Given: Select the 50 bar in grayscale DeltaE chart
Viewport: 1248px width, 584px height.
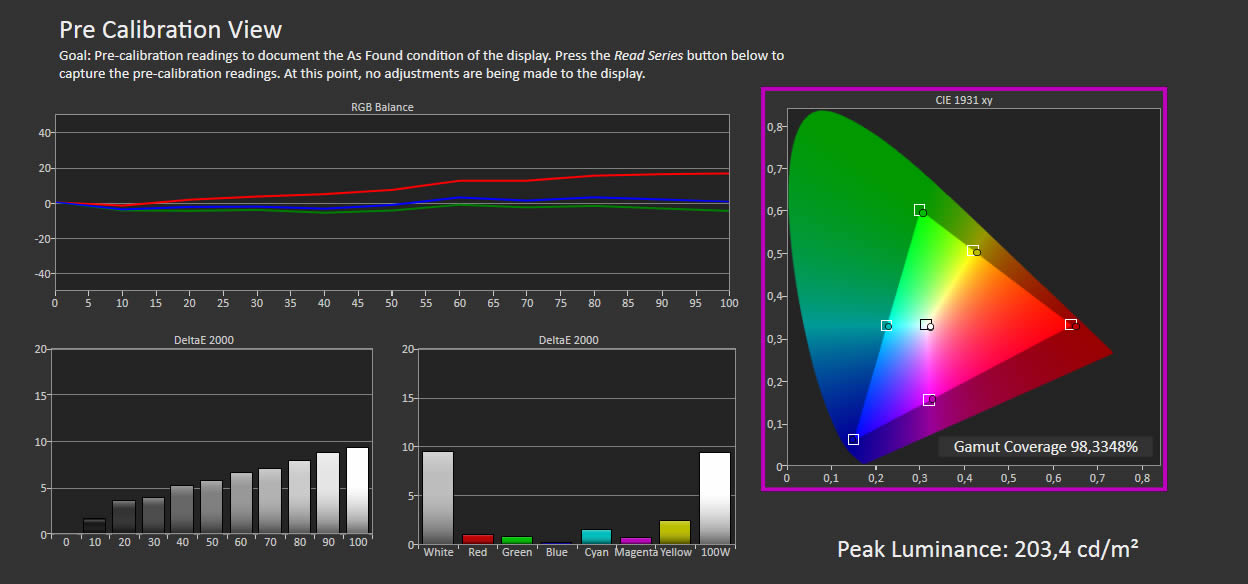Looking at the screenshot, I should [x=211, y=507].
